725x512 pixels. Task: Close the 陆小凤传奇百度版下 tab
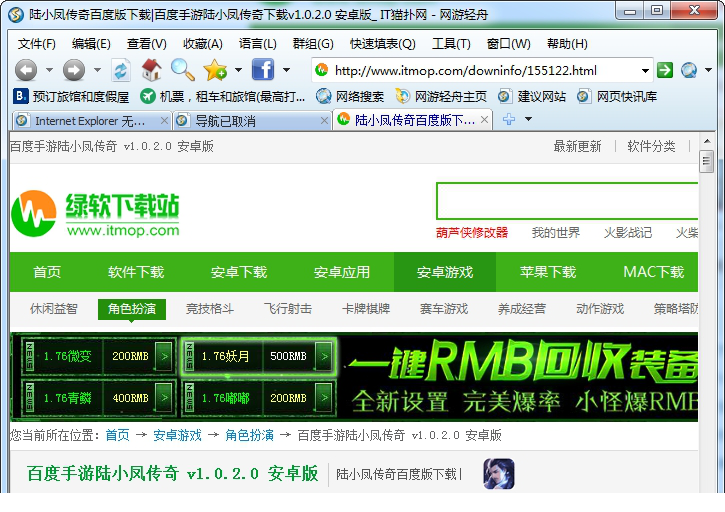[484, 120]
